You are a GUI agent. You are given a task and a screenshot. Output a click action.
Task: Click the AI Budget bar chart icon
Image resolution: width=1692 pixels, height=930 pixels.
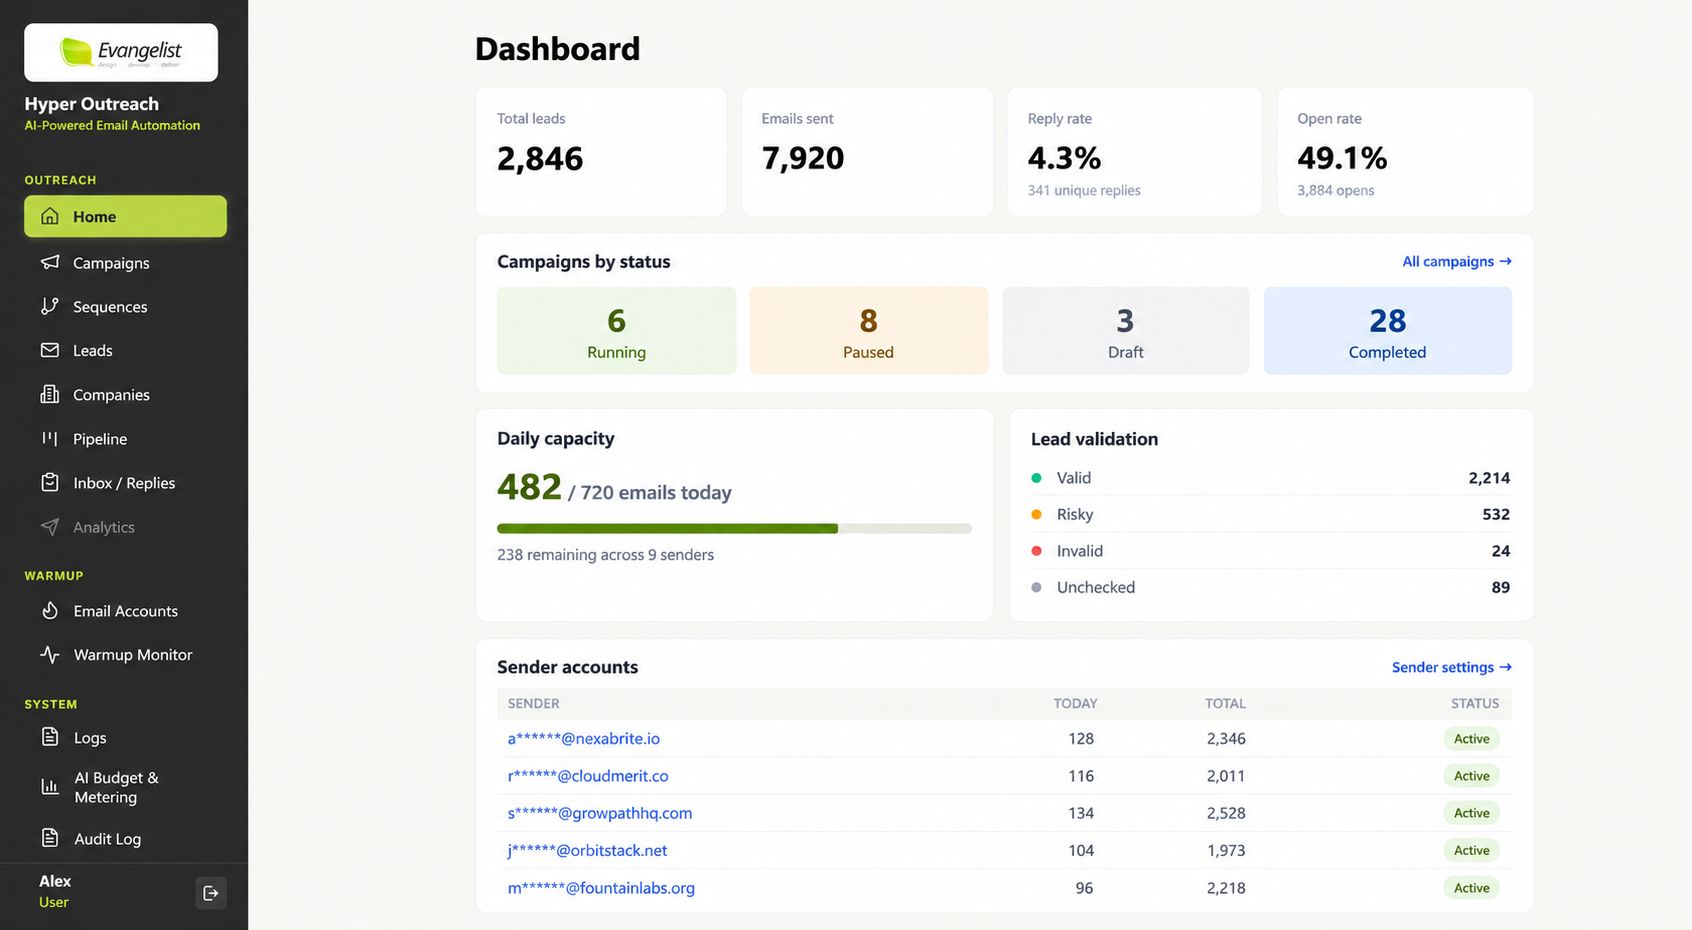(x=50, y=786)
